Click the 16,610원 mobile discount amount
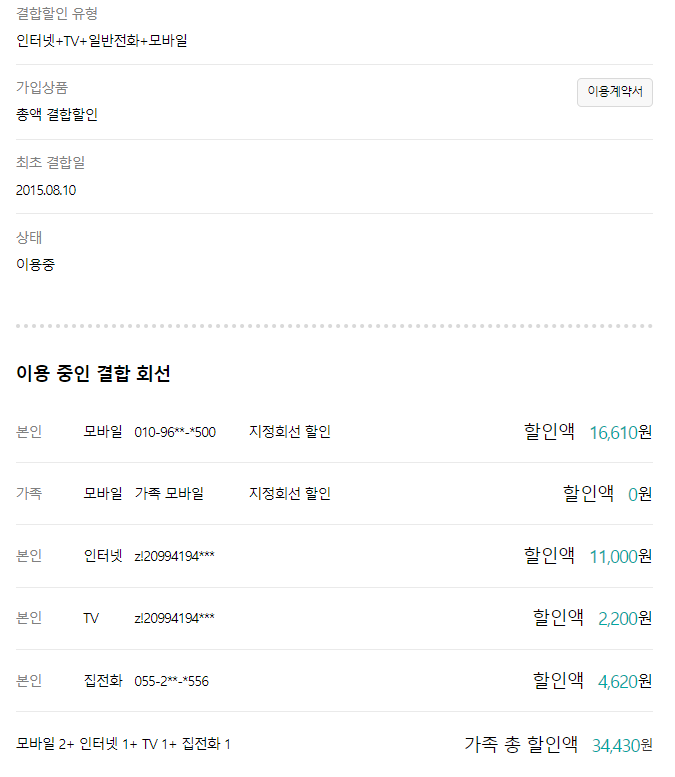675x777 pixels. coord(620,432)
